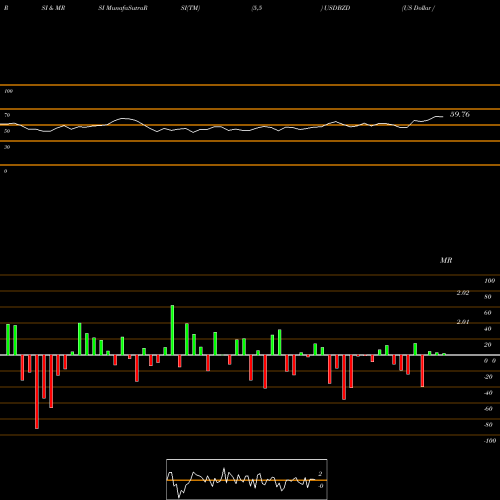Click the MR axis label 60

488,313
